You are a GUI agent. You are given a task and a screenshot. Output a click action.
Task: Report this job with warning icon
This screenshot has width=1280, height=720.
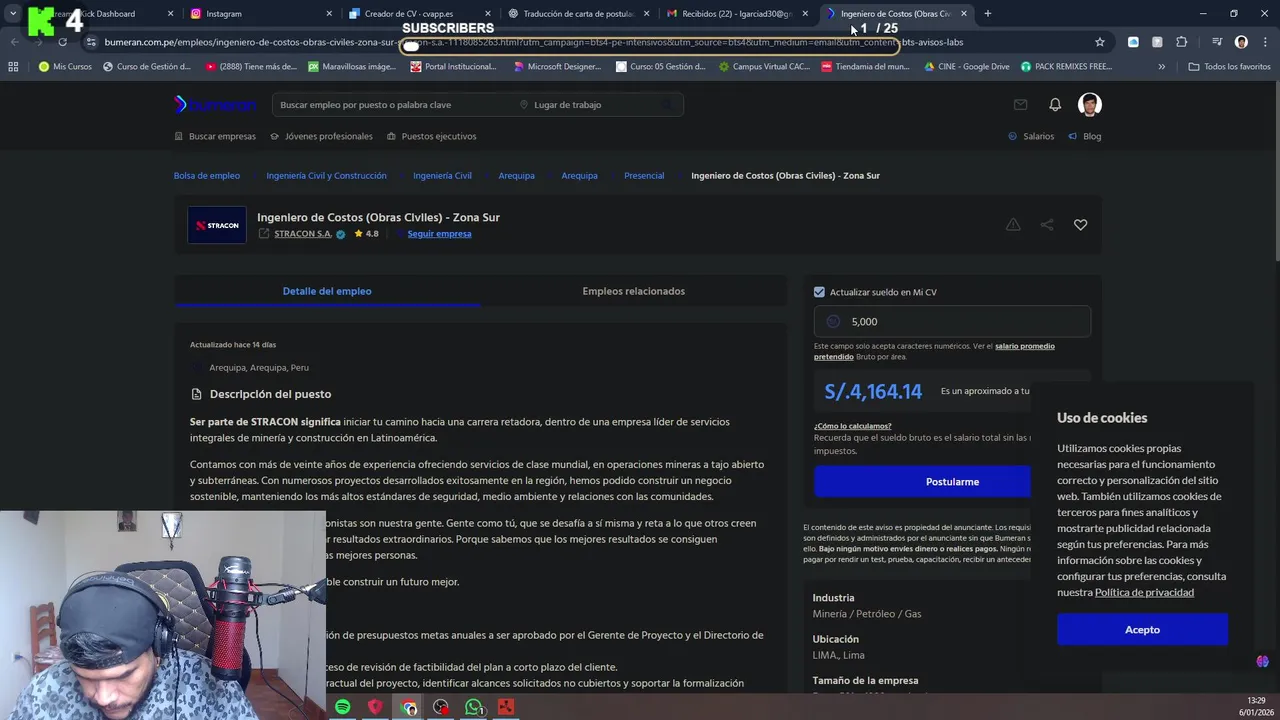click(x=1013, y=225)
